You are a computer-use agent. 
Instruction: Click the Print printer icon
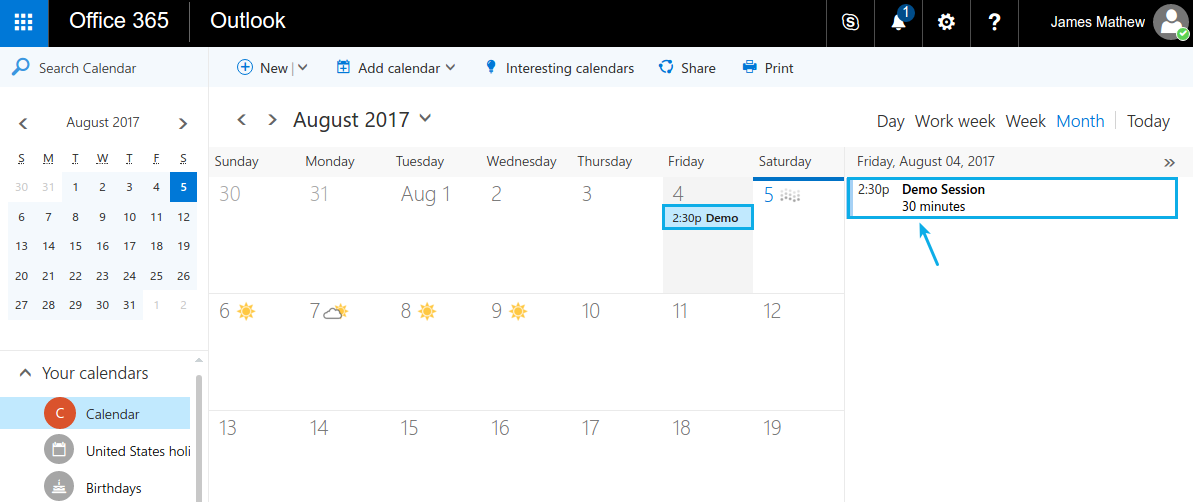click(749, 68)
